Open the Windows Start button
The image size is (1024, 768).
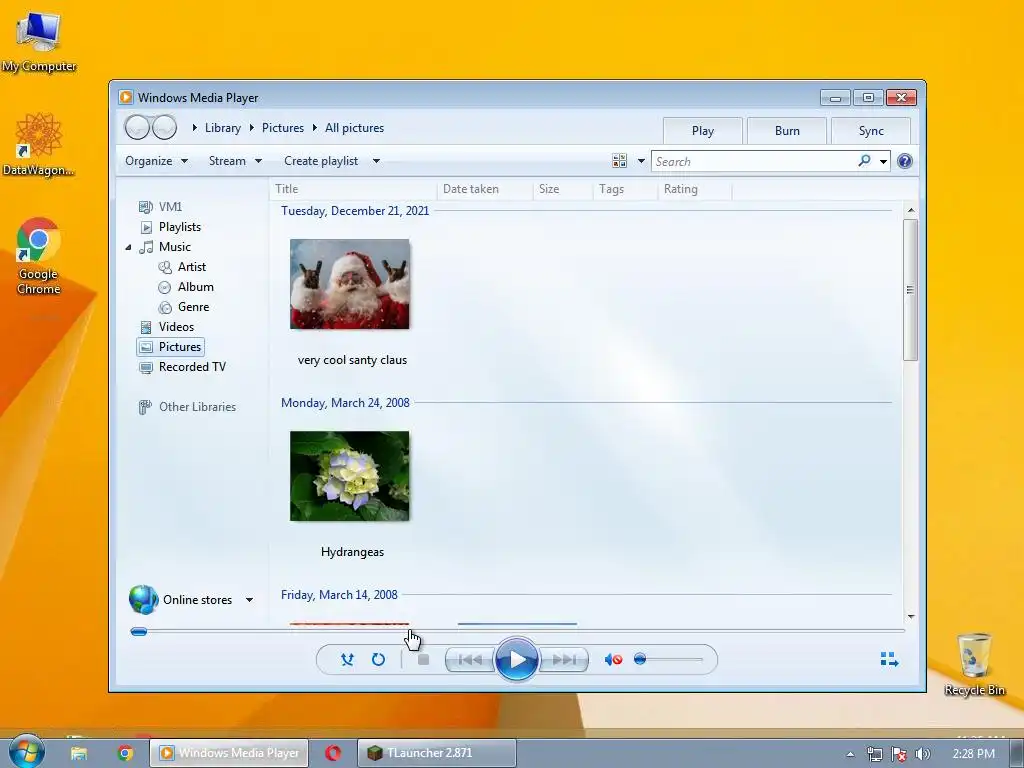(26, 752)
